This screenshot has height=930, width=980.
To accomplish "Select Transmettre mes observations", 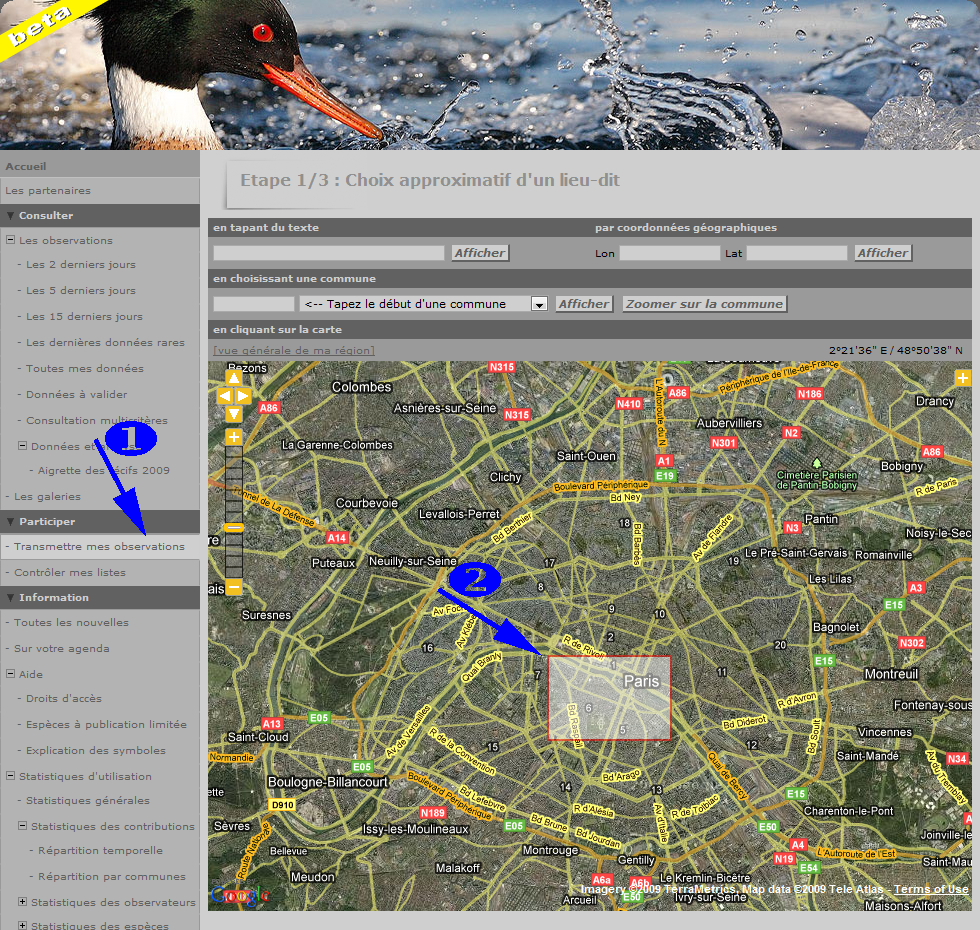I will pos(99,547).
